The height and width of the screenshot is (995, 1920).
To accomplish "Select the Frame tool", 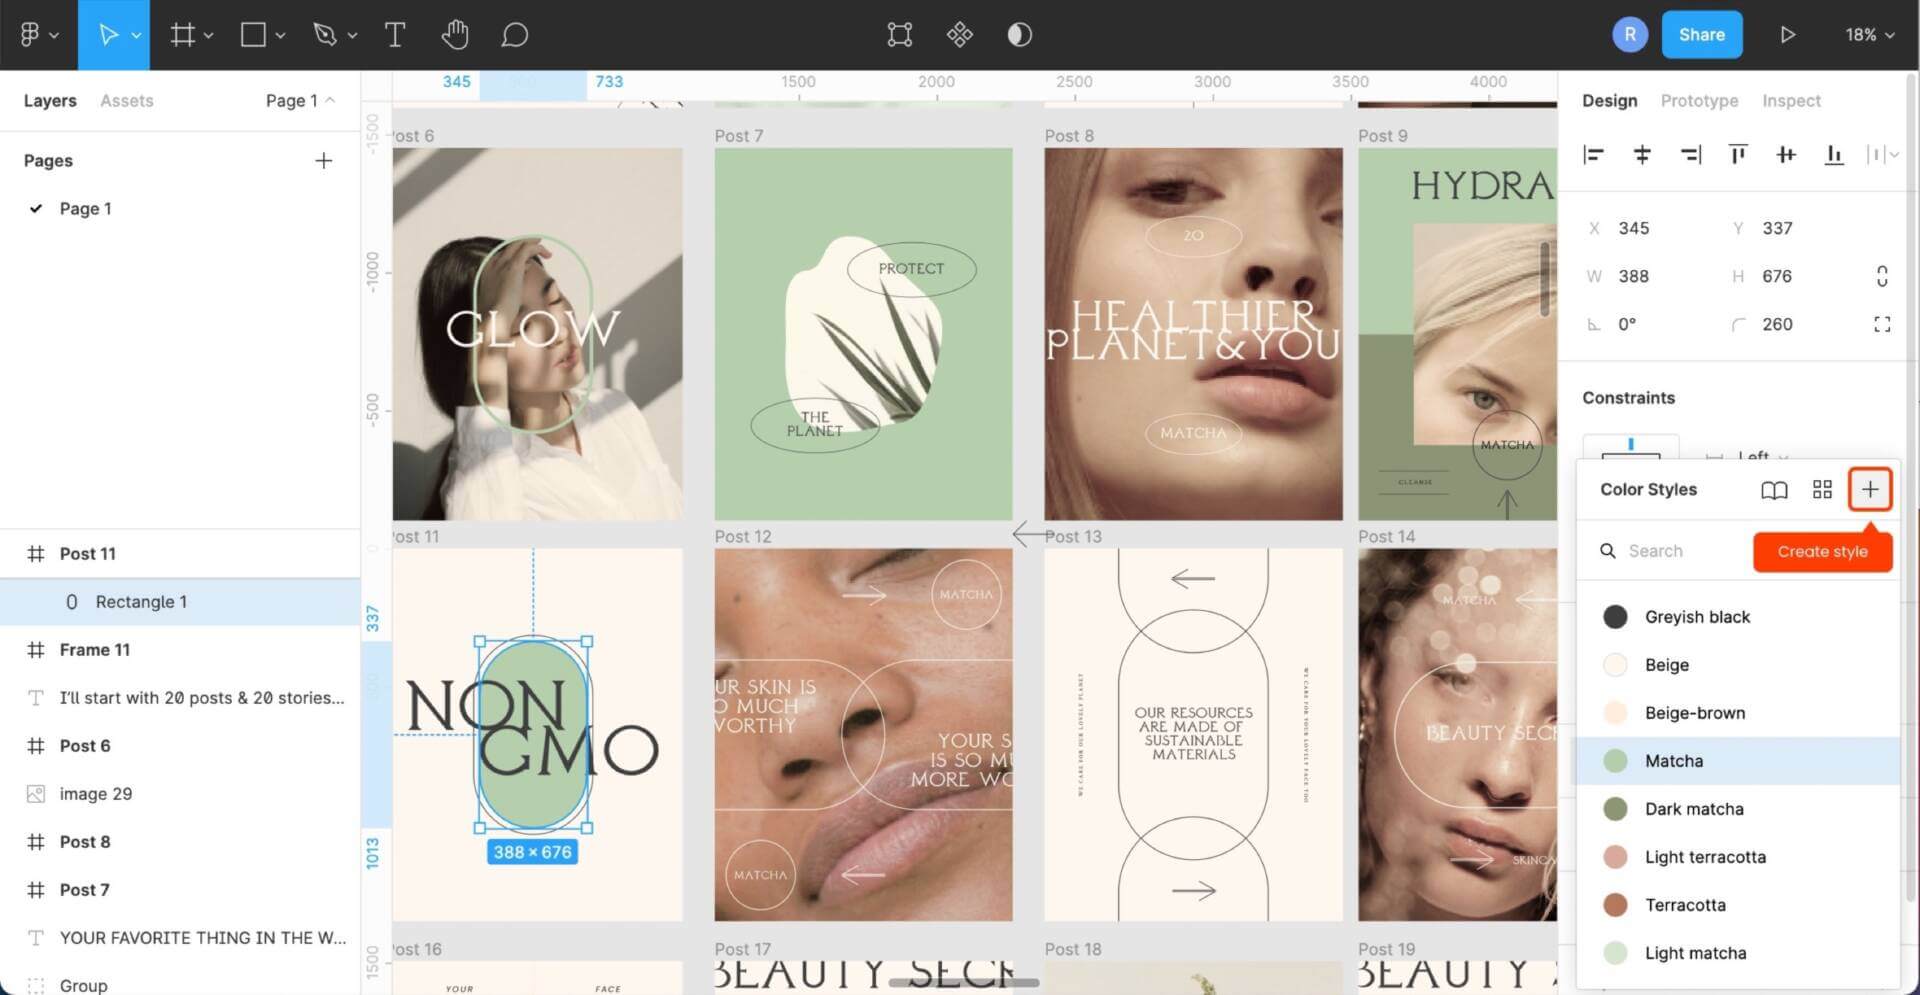I will point(181,34).
